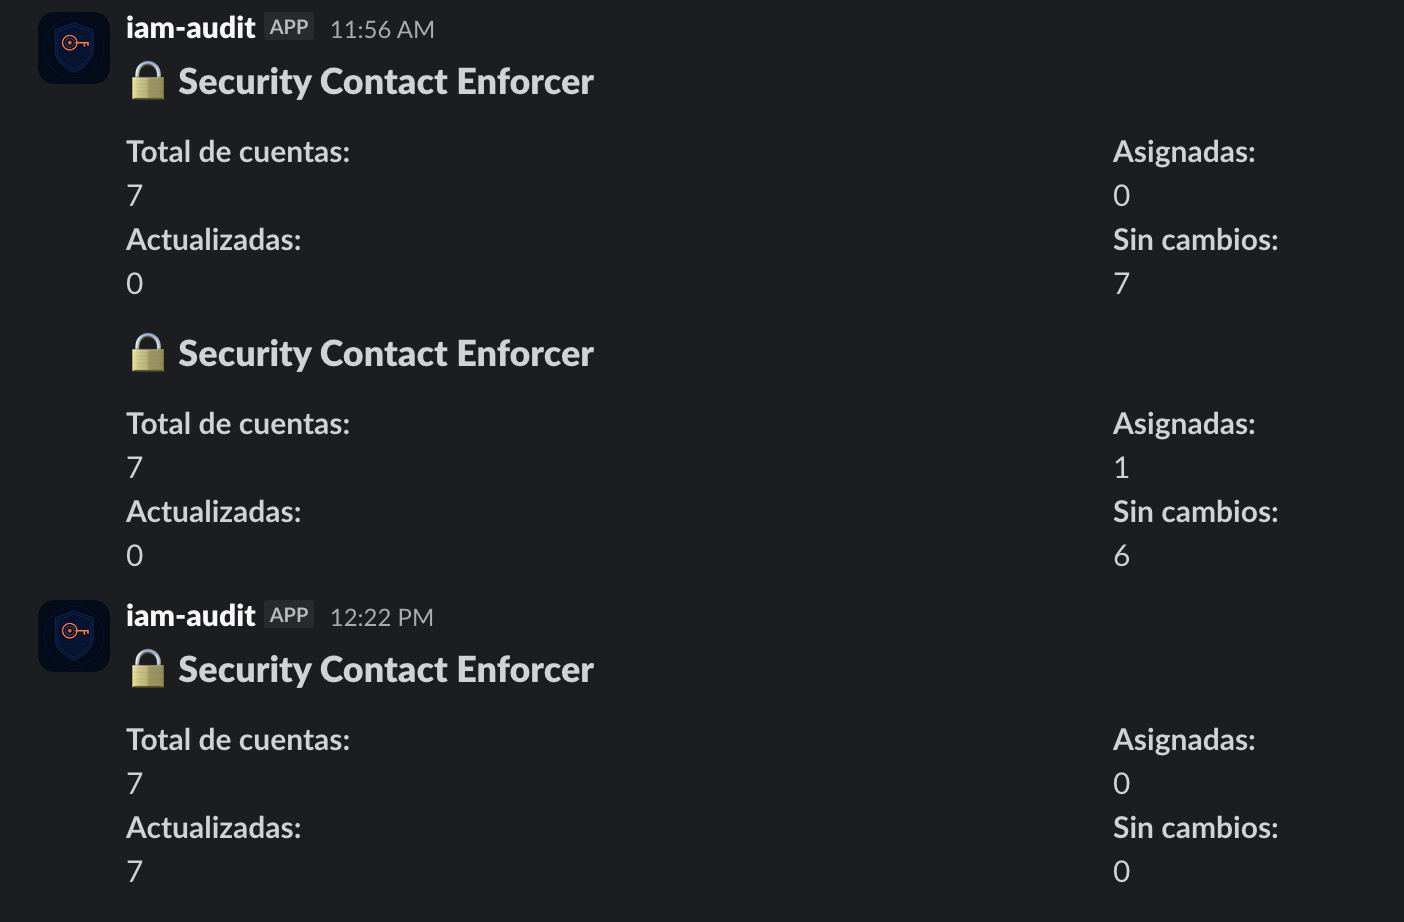Click the Total de cuentas value showing 7

(134, 195)
